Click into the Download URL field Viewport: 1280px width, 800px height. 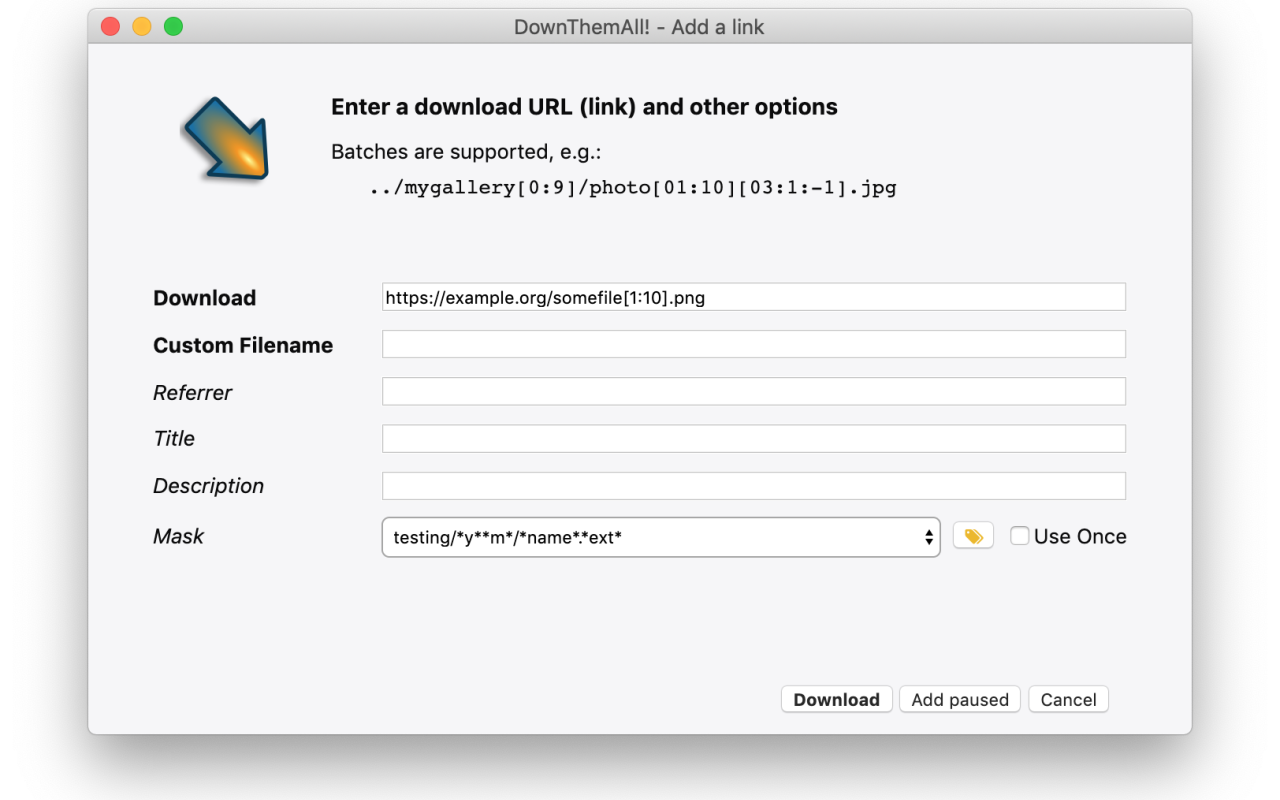pos(753,297)
